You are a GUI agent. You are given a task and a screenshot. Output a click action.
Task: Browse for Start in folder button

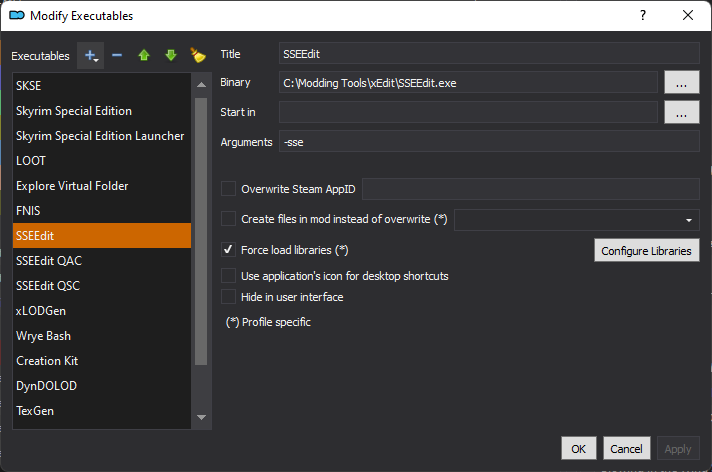click(682, 112)
